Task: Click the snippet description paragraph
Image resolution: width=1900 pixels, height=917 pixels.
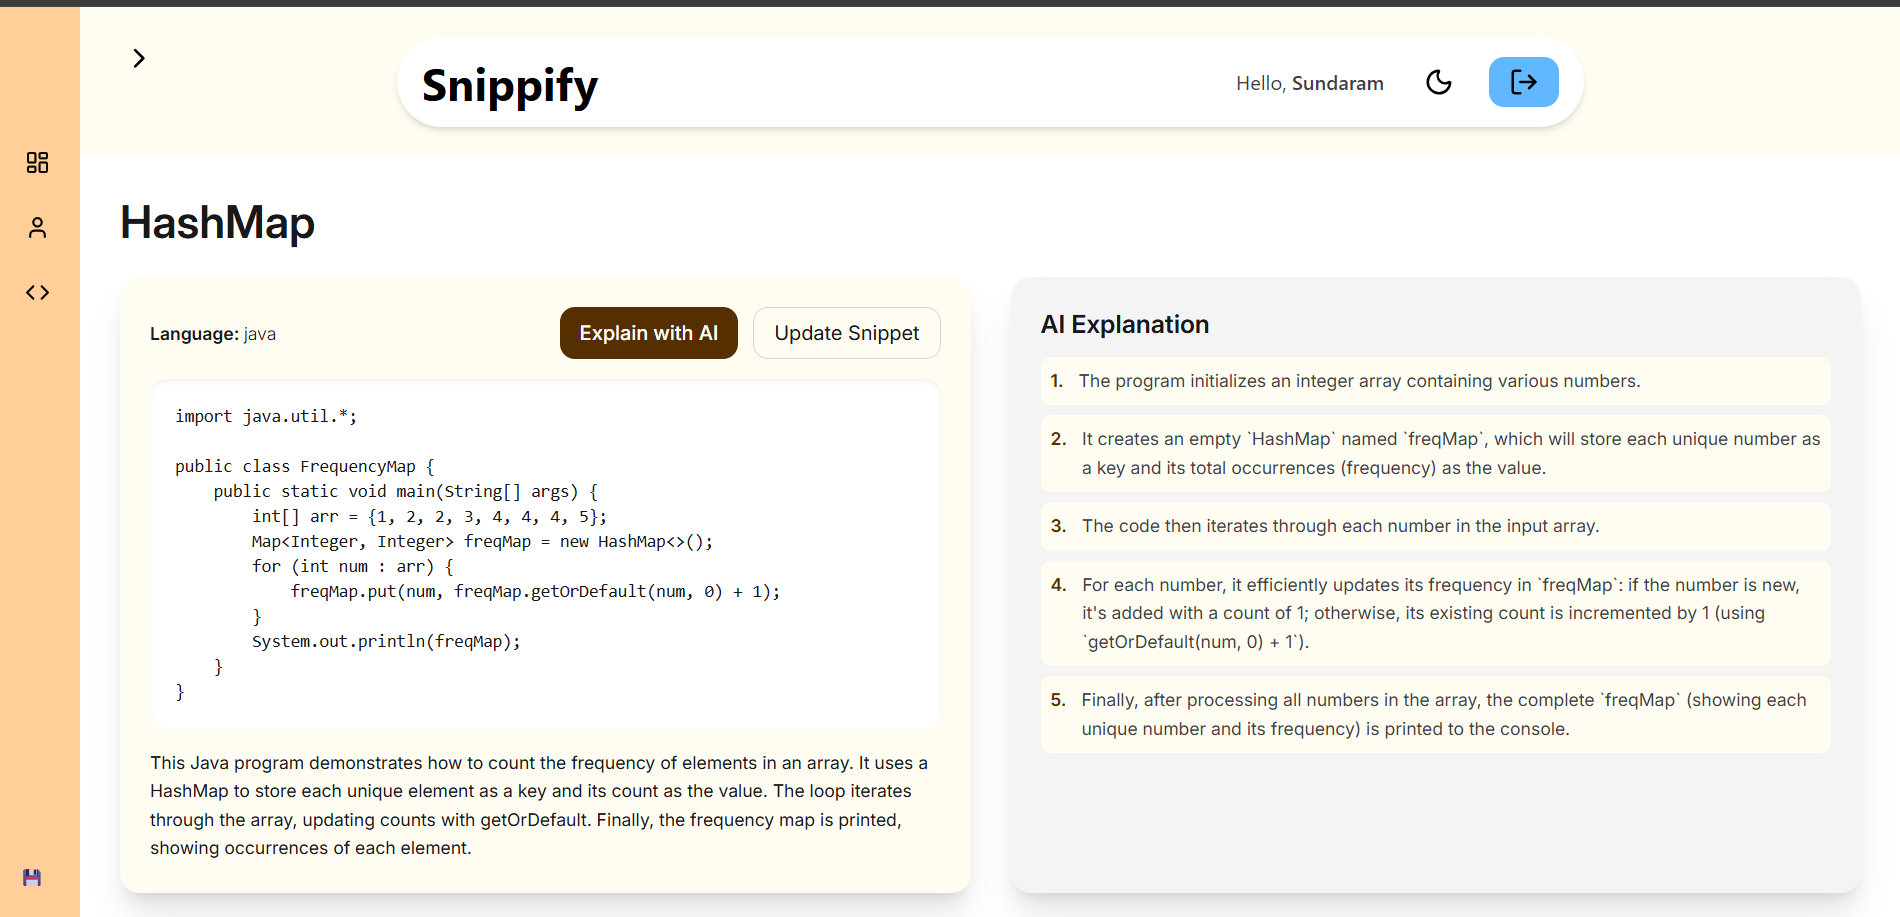Action: tap(540, 805)
